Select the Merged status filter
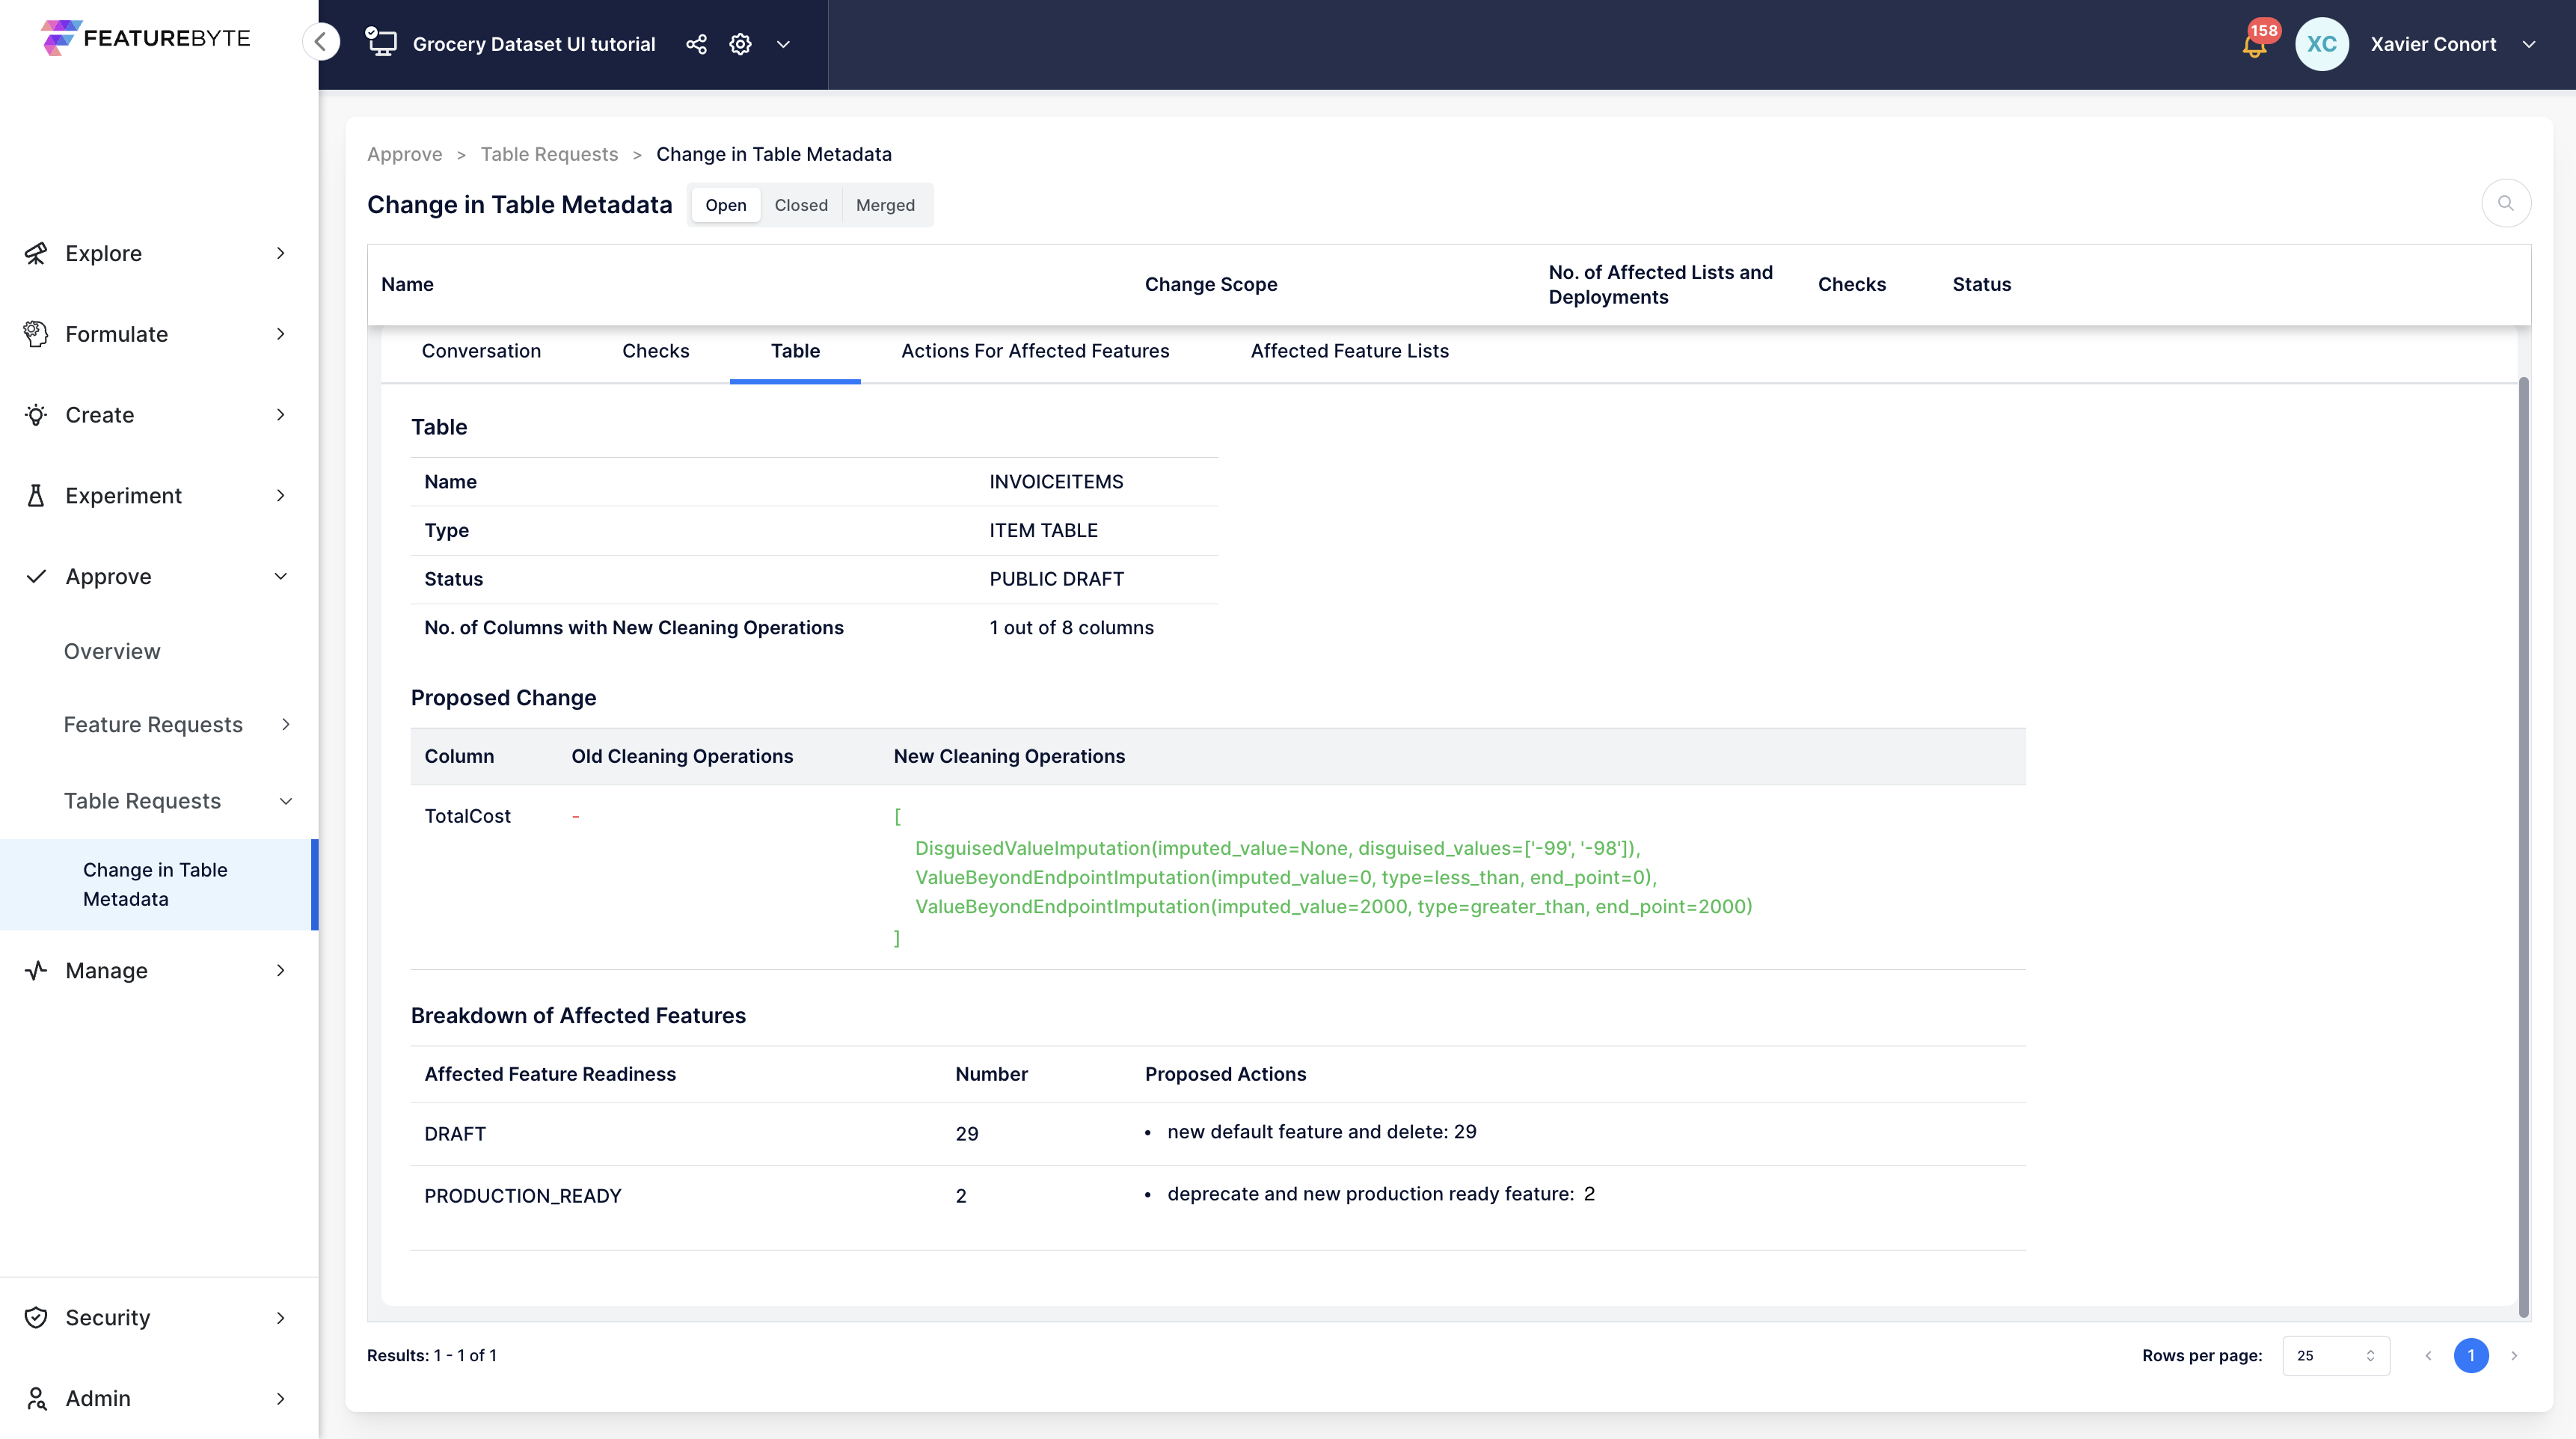 click(x=885, y=205)
